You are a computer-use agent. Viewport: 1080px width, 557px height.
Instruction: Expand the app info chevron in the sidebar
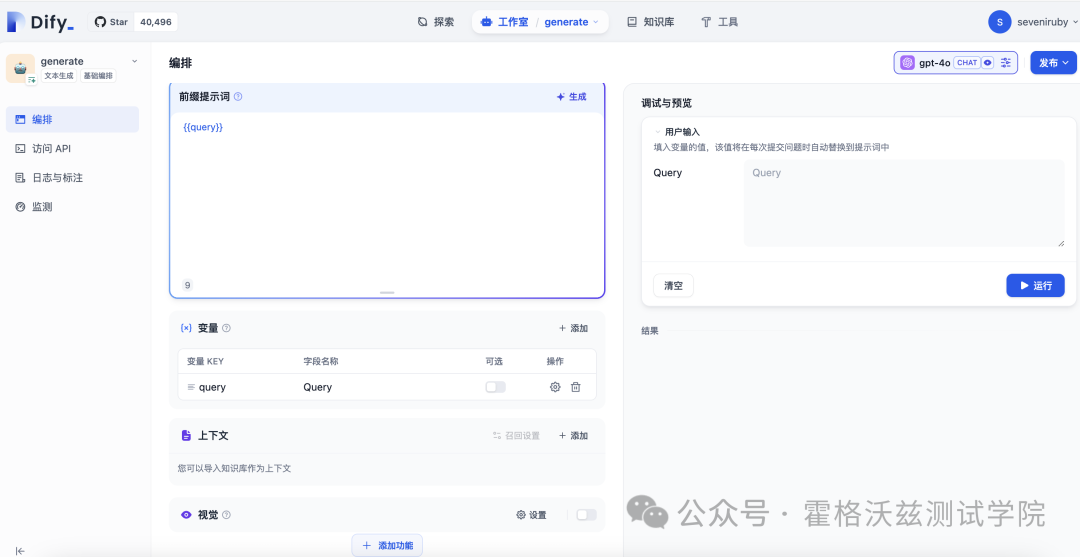point(134,61)
